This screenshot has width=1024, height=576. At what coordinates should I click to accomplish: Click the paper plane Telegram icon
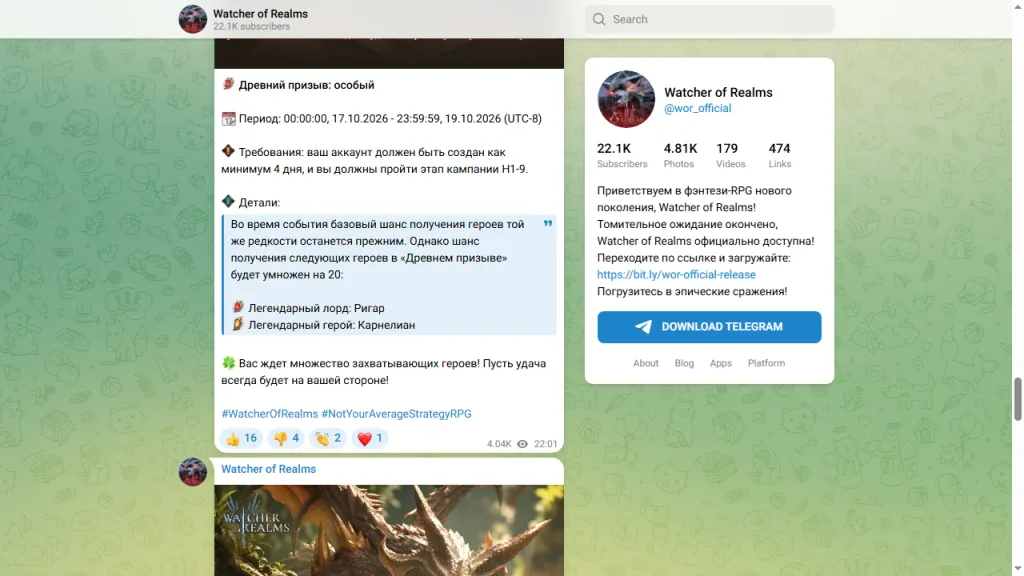(643, 327)
